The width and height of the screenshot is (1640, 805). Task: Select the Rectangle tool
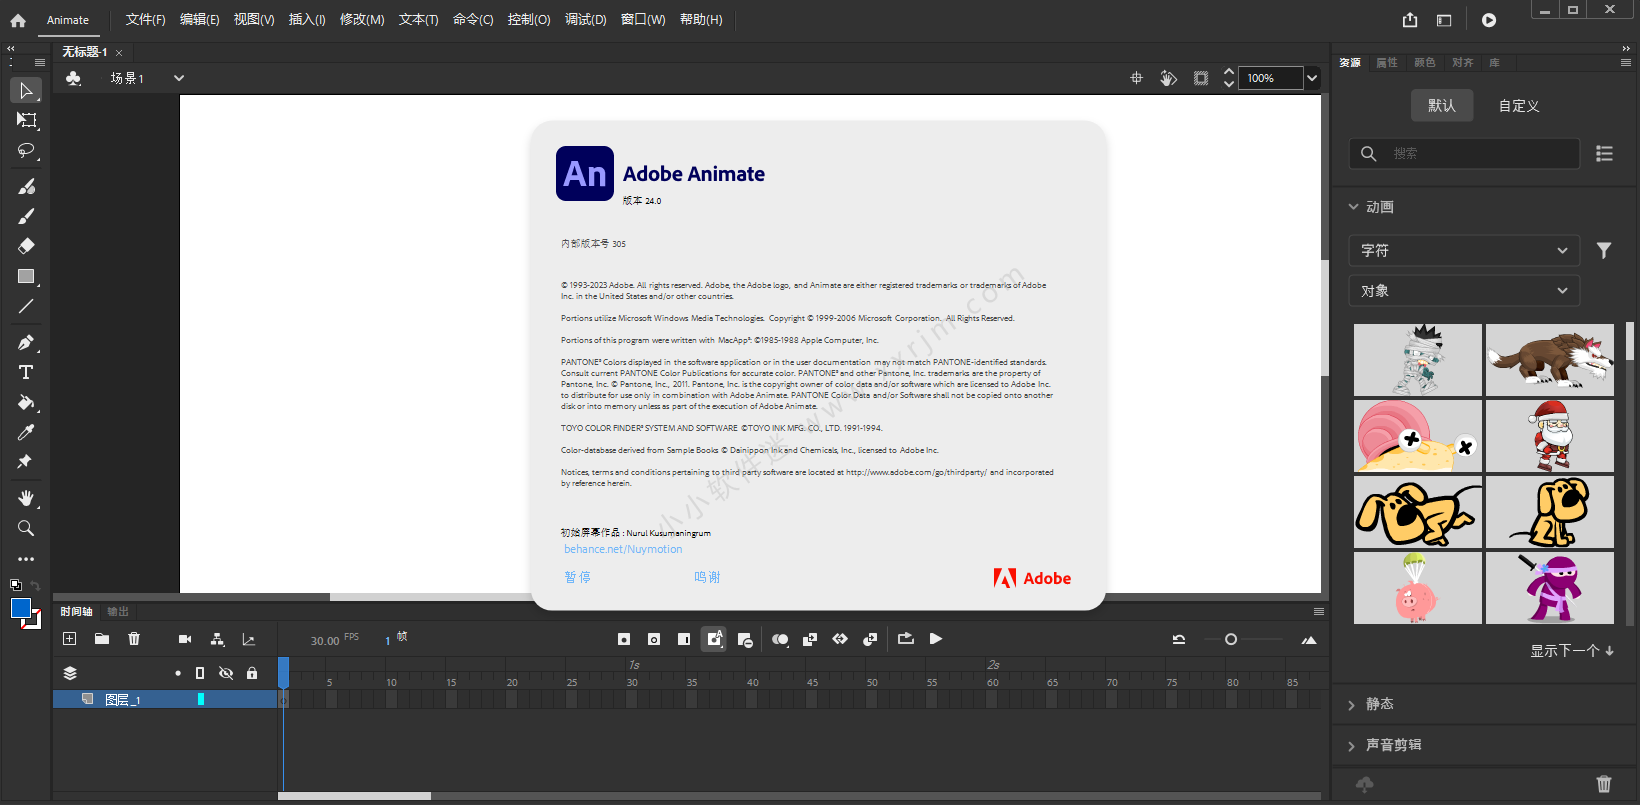26,276
